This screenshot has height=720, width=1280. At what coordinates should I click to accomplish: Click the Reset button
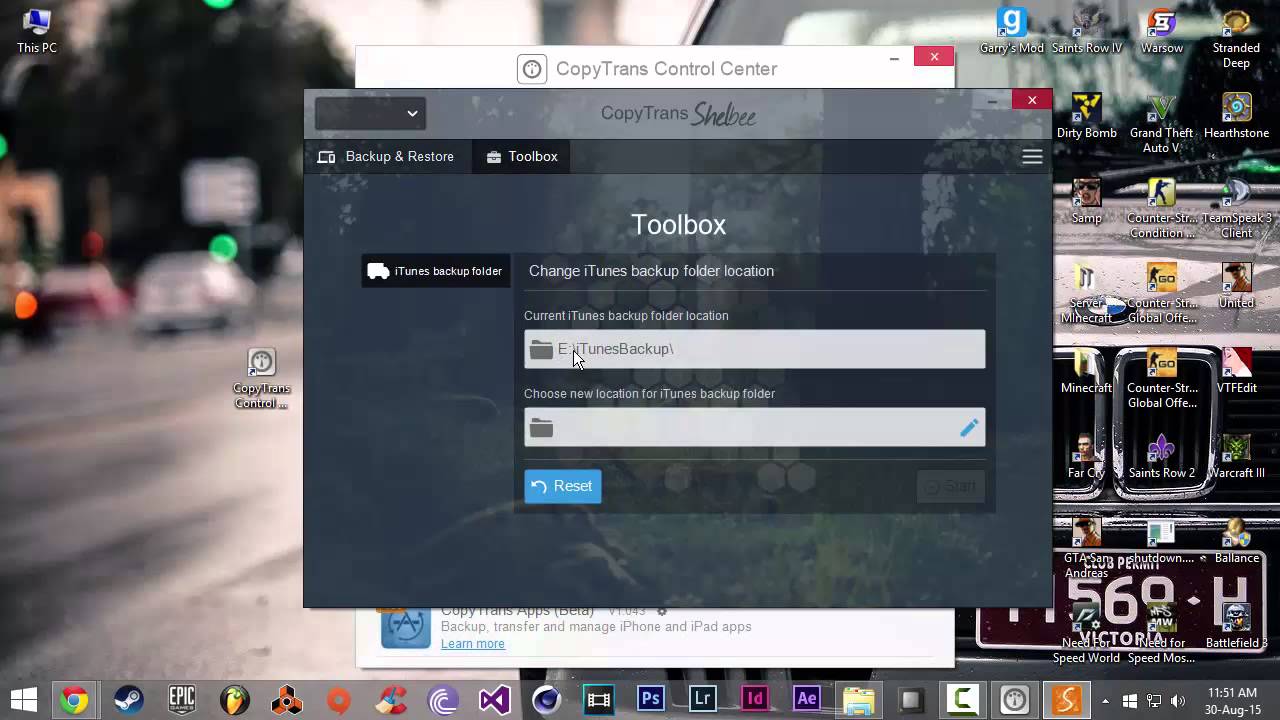[x=562, y=486]
